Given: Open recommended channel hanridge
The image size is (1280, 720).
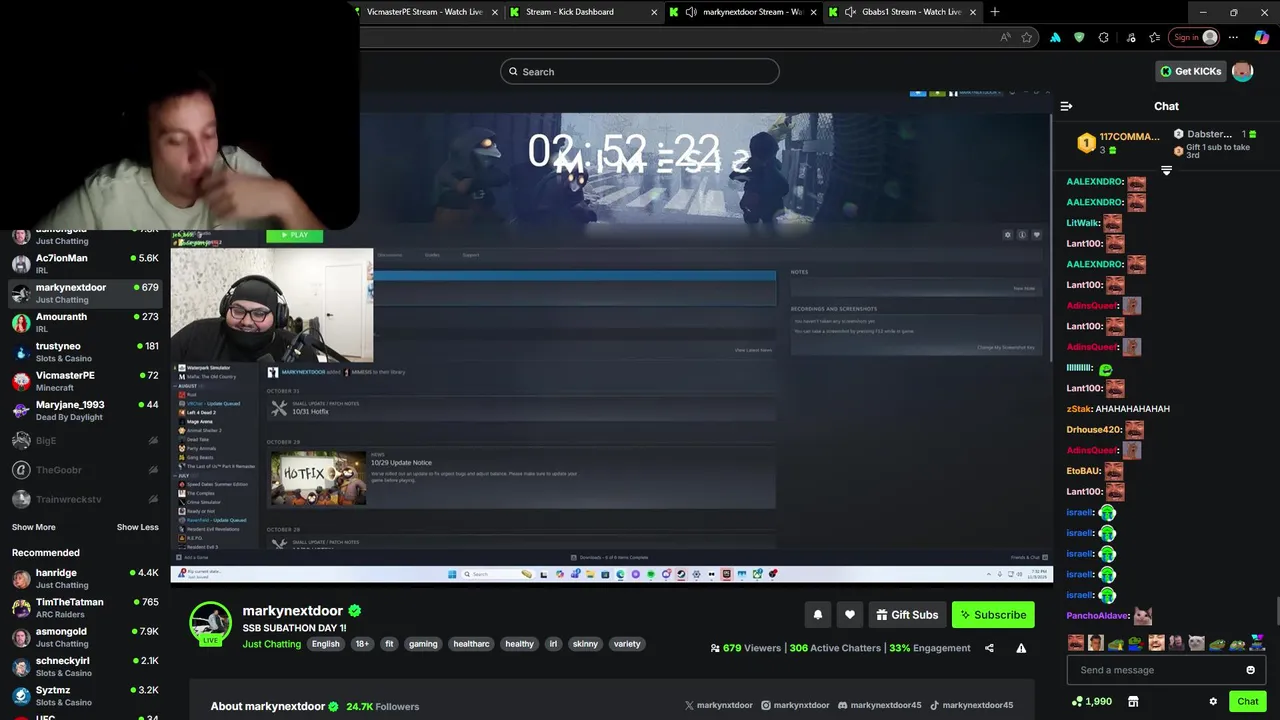Looking at the screenshot, I should [85, 578].
